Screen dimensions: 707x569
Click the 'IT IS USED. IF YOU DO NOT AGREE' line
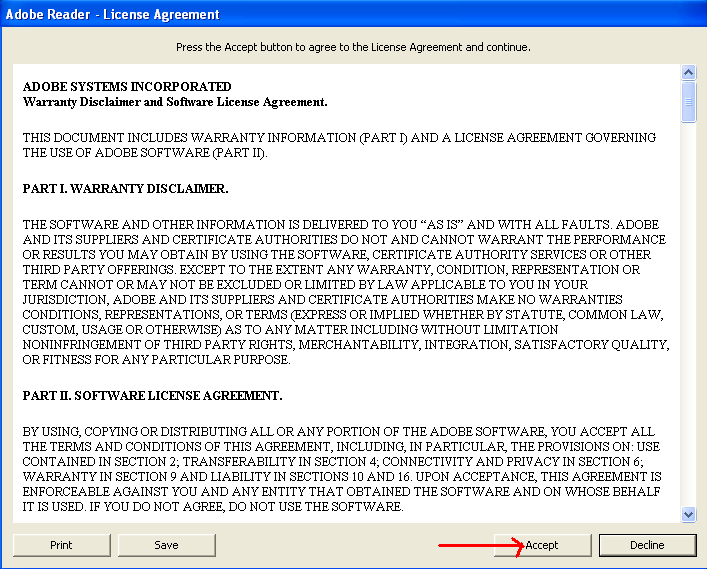pyautogui.click(x=213, y=507)
